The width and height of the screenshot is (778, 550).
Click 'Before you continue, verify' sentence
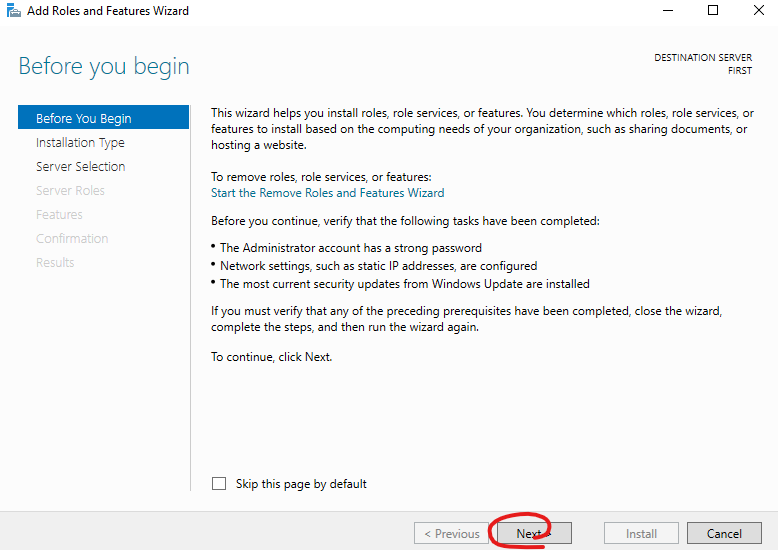pos(405,221)
